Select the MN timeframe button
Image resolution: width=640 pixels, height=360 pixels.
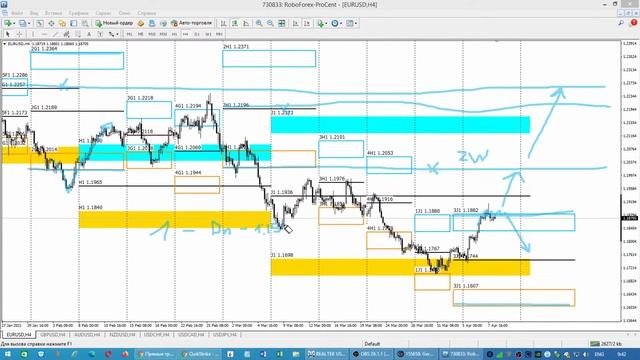[x=219, y=34]
